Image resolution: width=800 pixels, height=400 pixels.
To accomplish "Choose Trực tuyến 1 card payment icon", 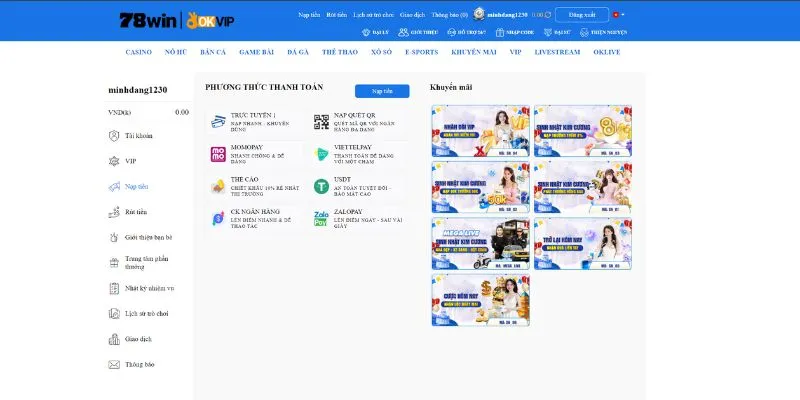I will point(218,122).
